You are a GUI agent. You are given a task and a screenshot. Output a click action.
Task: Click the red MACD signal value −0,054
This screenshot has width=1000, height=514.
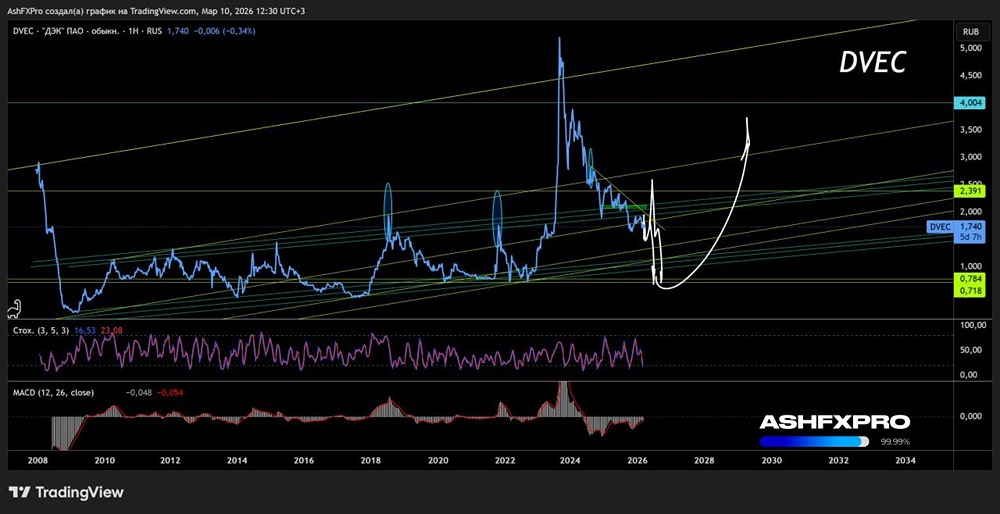[x=170, y=393]
